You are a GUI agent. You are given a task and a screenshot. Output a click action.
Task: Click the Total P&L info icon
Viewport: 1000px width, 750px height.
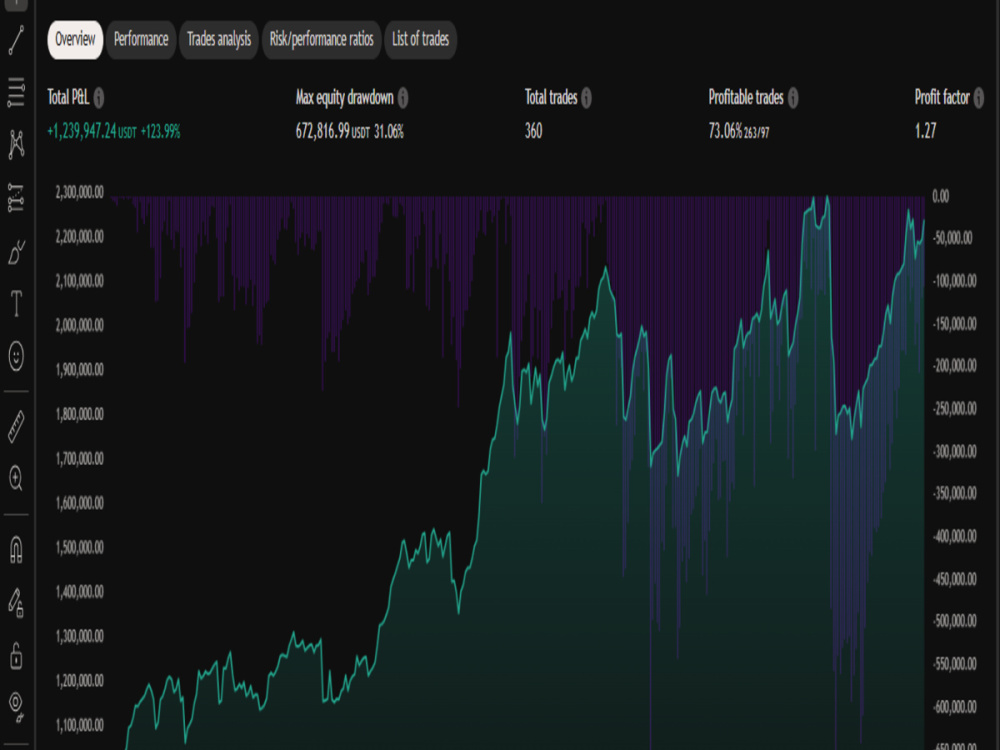click(x=100, y=98)
